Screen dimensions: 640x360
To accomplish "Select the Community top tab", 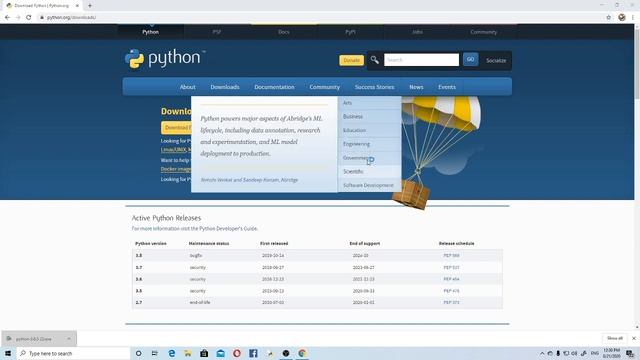I will click(x=484, y=32).
